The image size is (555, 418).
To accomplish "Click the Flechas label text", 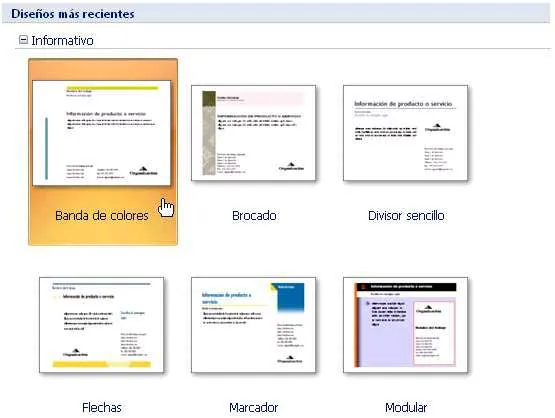I will [102, 407].
